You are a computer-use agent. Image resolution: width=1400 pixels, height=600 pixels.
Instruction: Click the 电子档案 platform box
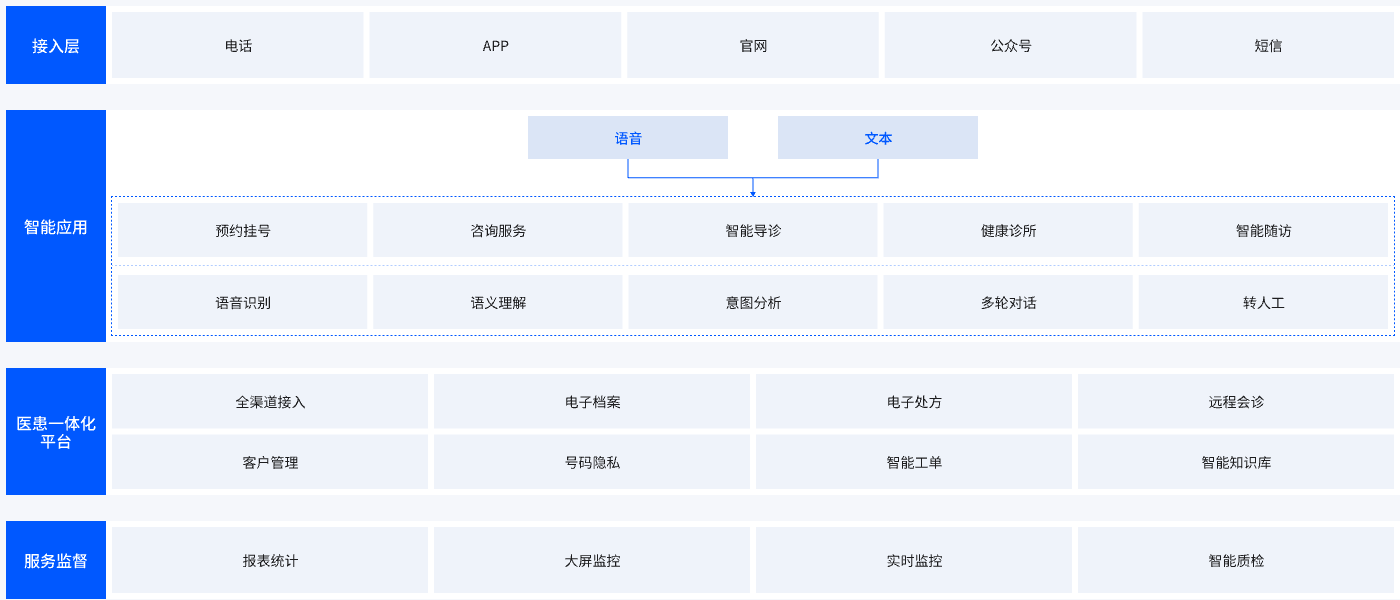click(x=592, y=402)
